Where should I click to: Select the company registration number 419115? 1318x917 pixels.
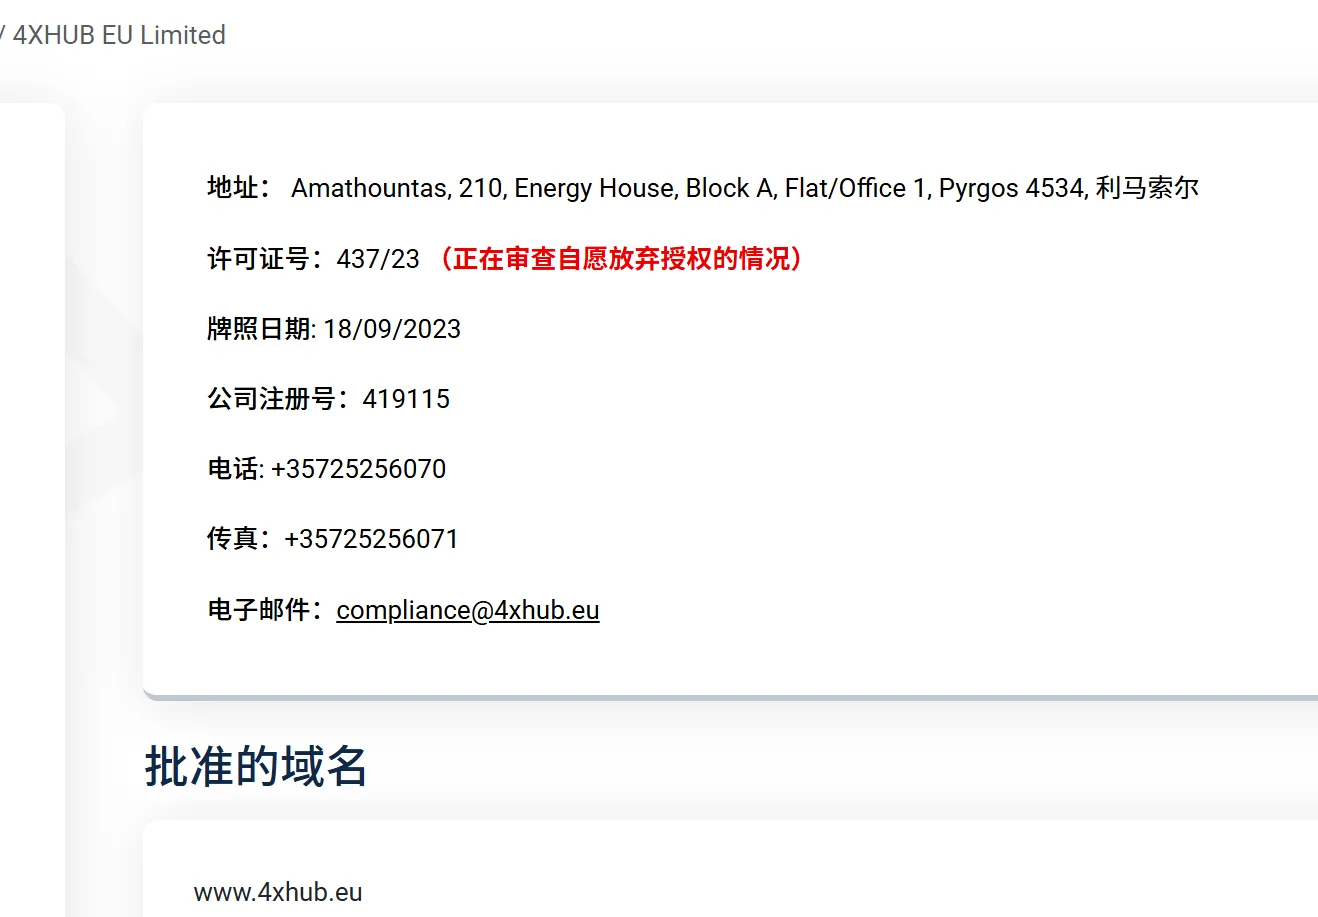(x=406, y=399)
